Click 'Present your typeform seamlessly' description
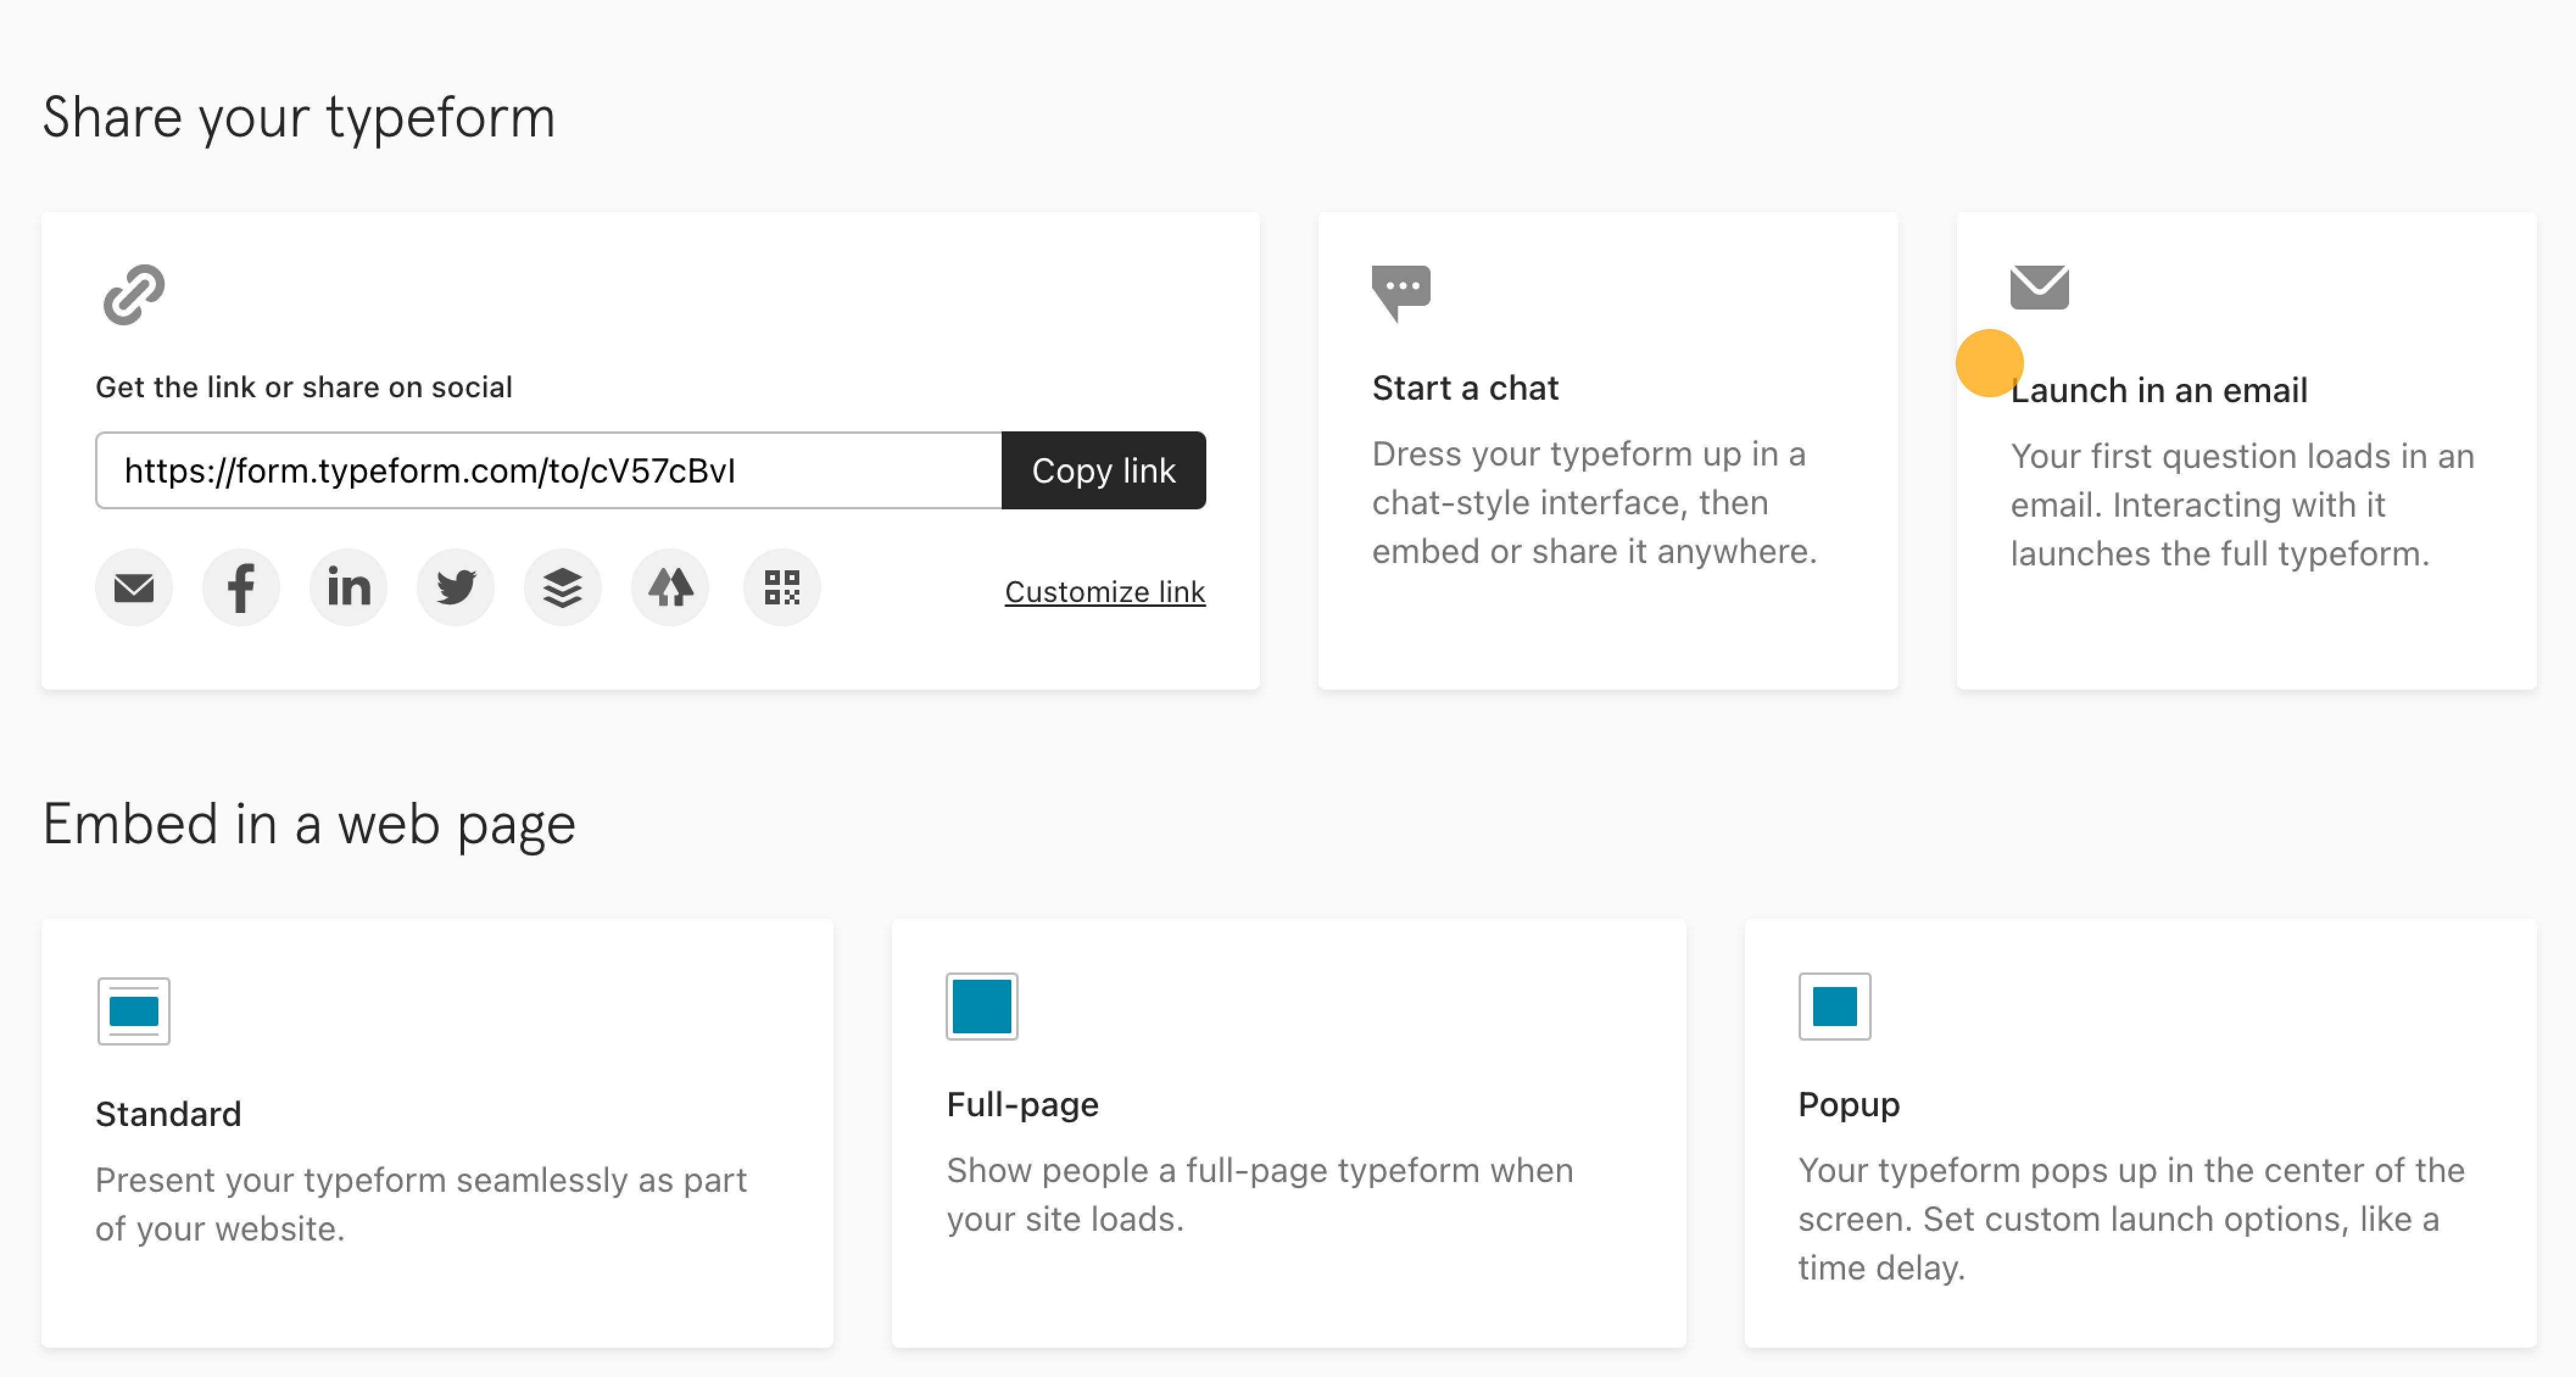The width and height of the screenshot is (2576, 1377). pyautogui.click(x=421, y=1204)
